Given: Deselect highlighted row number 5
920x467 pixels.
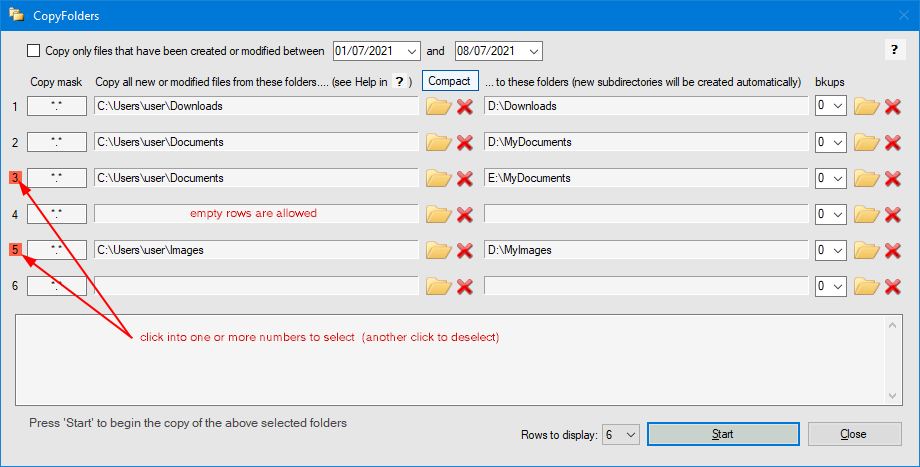Looking at the screenshot, I should [15, 250].
